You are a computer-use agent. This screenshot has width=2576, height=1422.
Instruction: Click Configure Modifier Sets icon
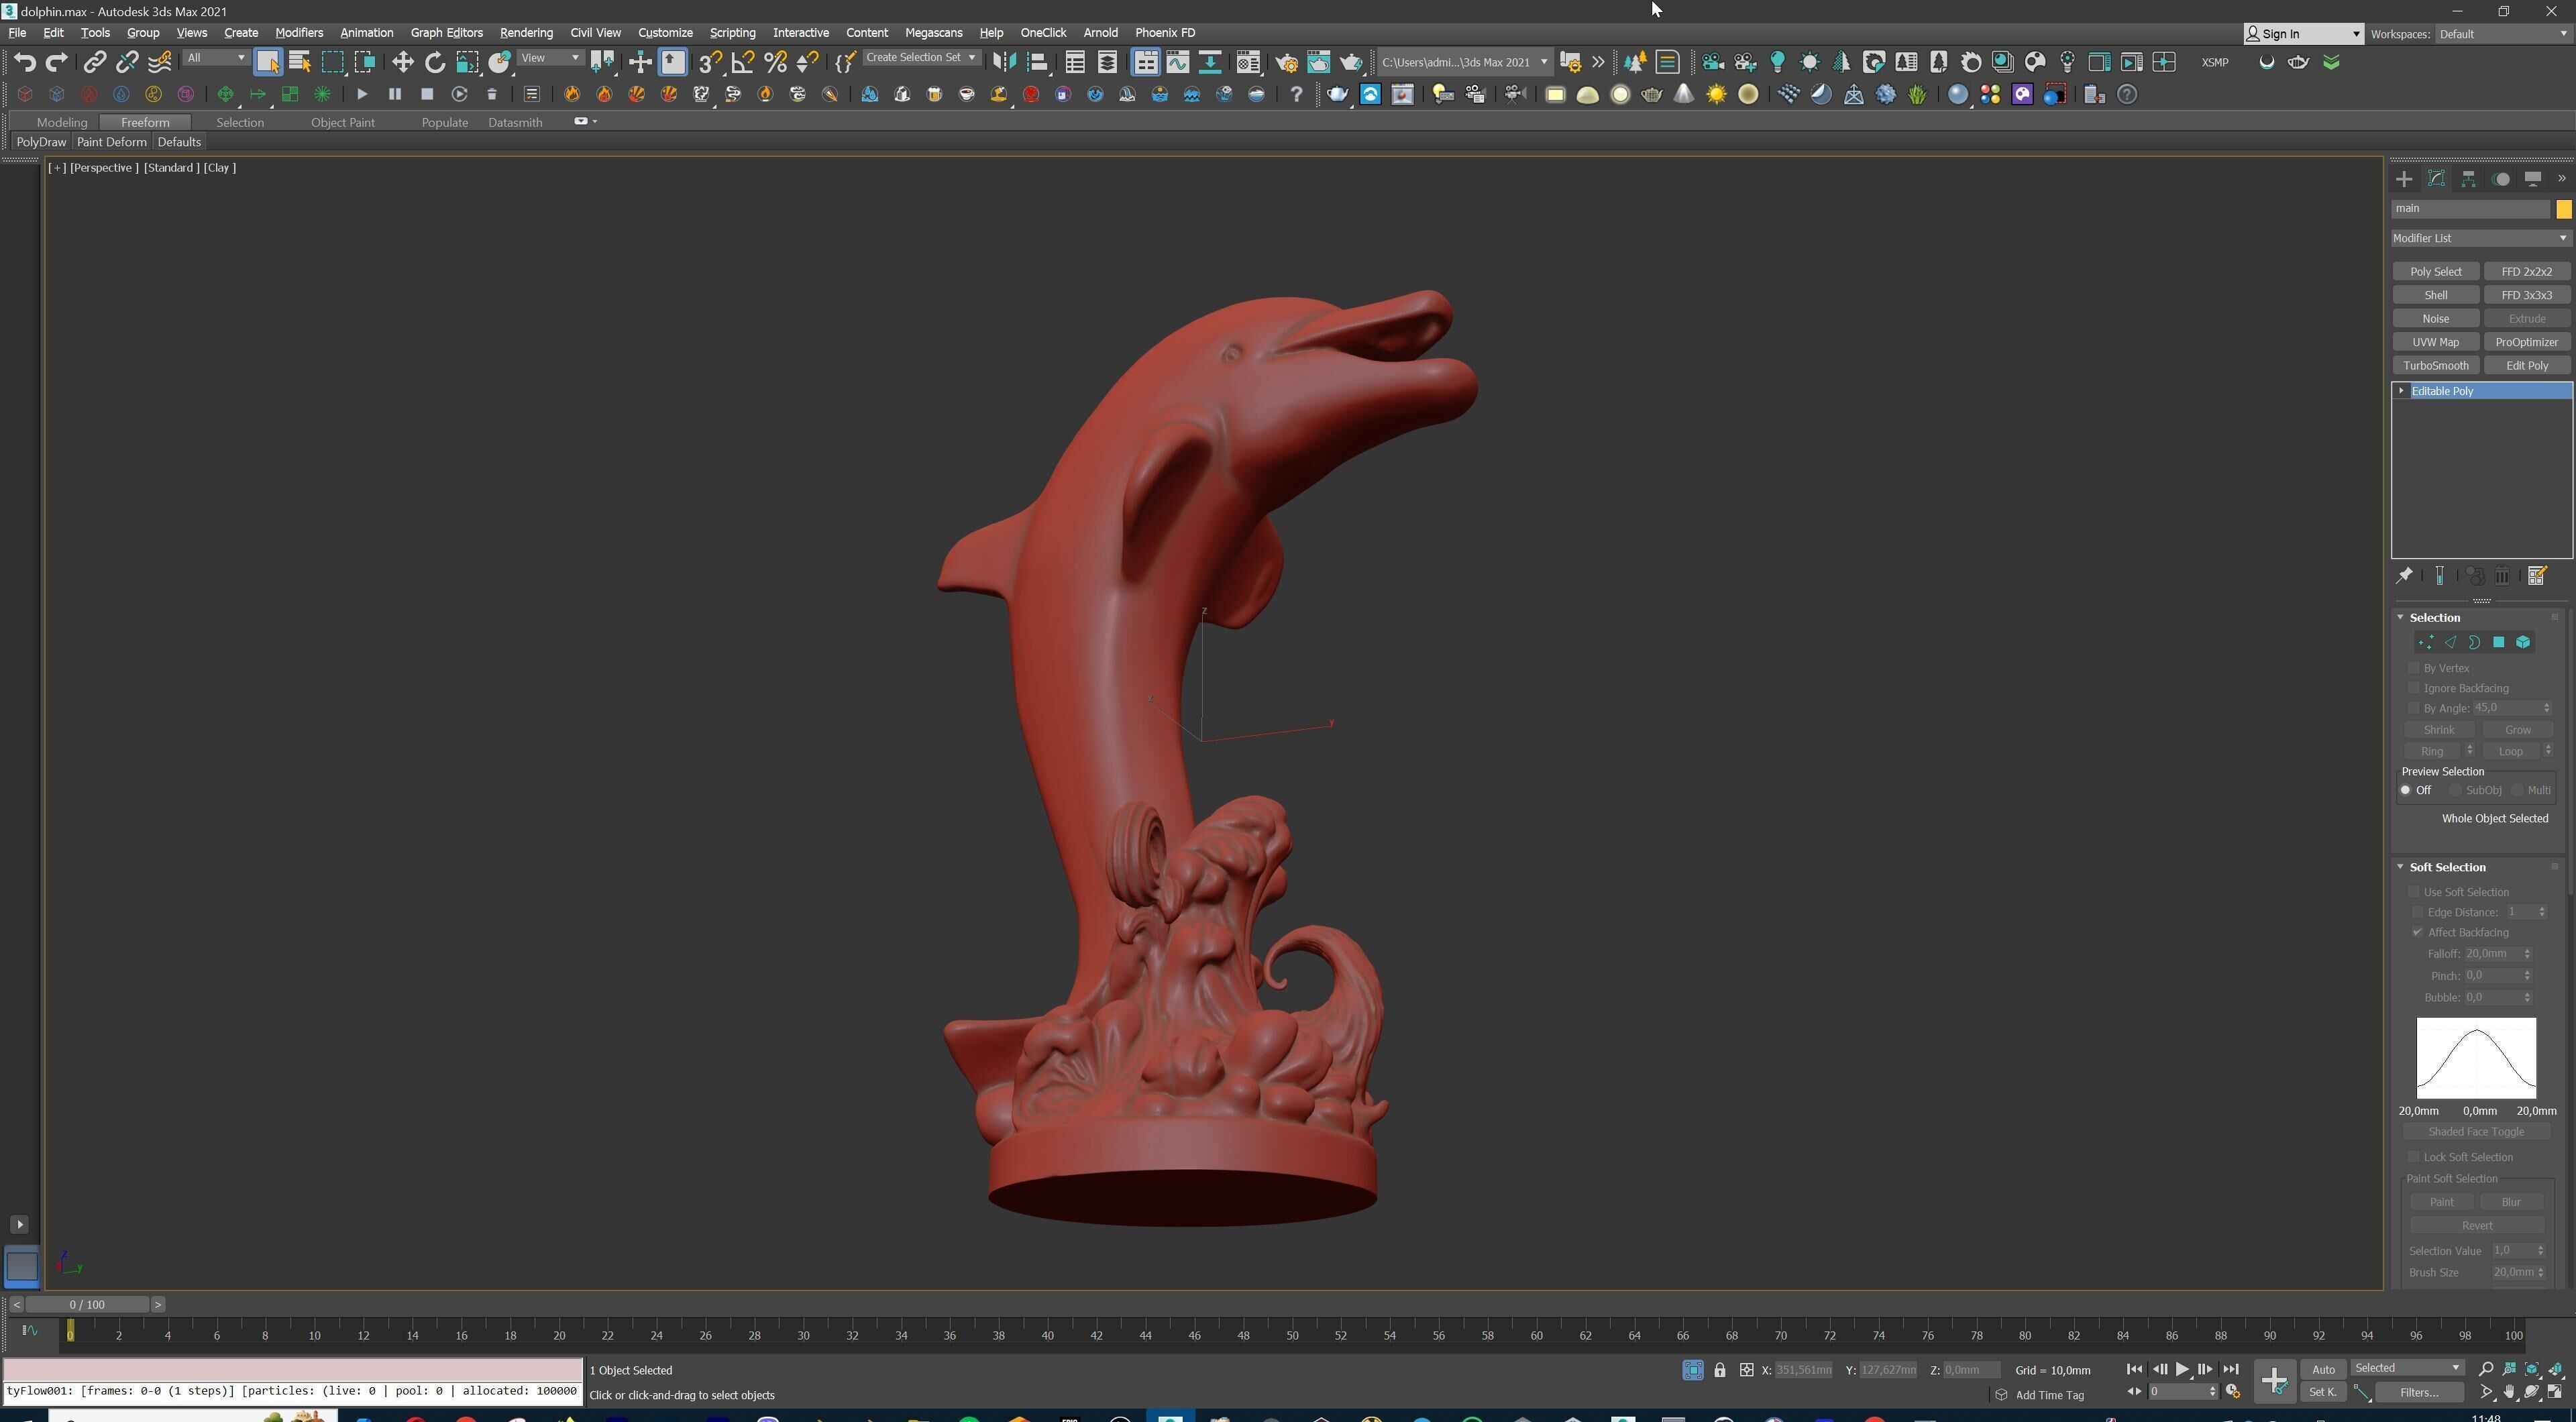click(2537, 575)
